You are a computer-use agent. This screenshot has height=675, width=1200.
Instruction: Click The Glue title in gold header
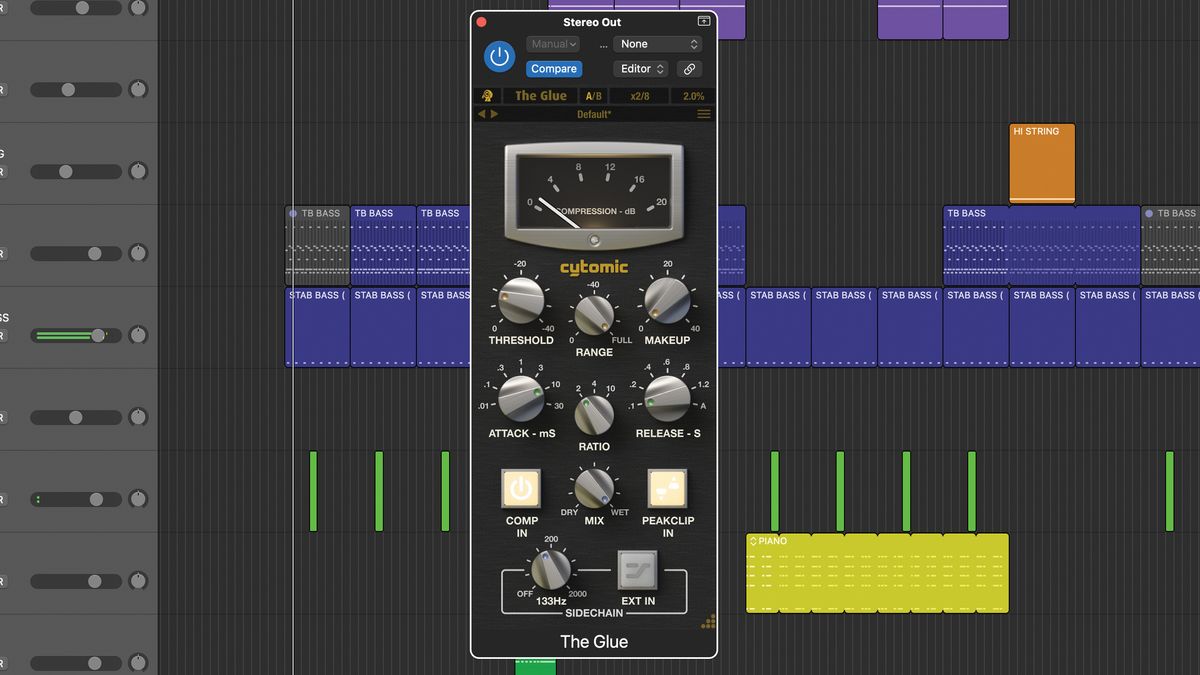[x=541, y=96]
